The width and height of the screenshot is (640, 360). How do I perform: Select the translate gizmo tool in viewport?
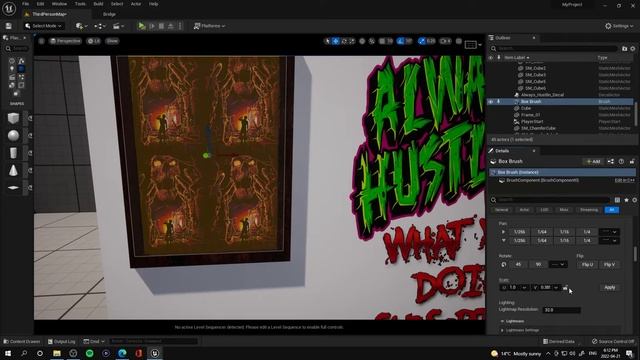pyautogui.click(x=336, y=41)
